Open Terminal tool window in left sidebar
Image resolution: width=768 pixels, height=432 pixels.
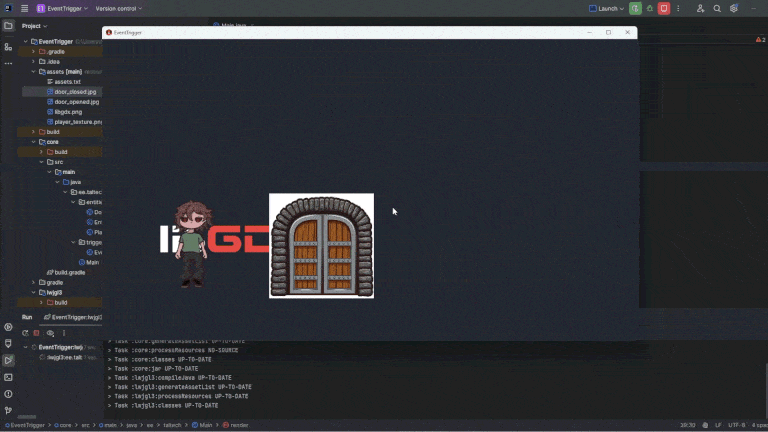[8, 377]
